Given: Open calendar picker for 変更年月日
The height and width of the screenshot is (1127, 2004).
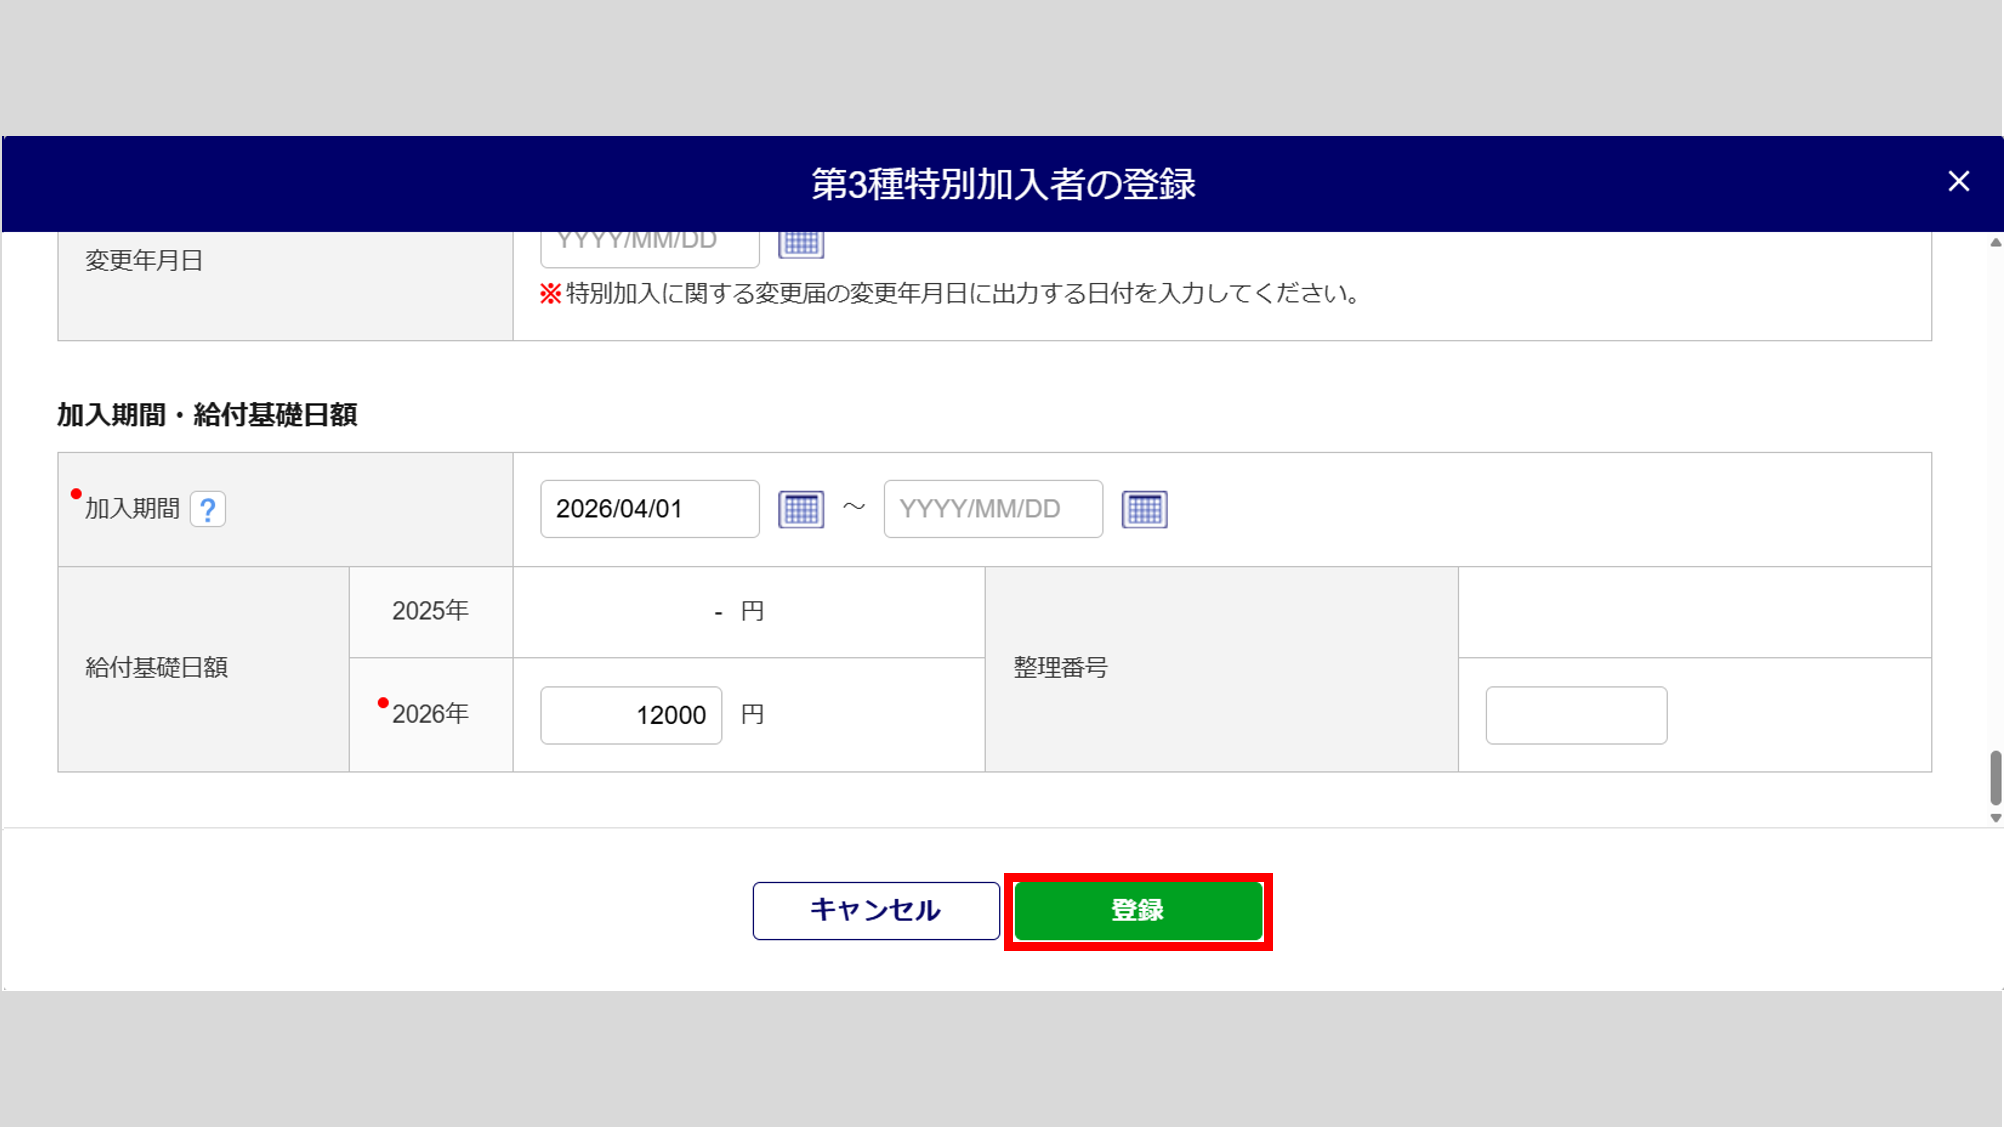Looking at the screenshot, I should click(801, 243).
